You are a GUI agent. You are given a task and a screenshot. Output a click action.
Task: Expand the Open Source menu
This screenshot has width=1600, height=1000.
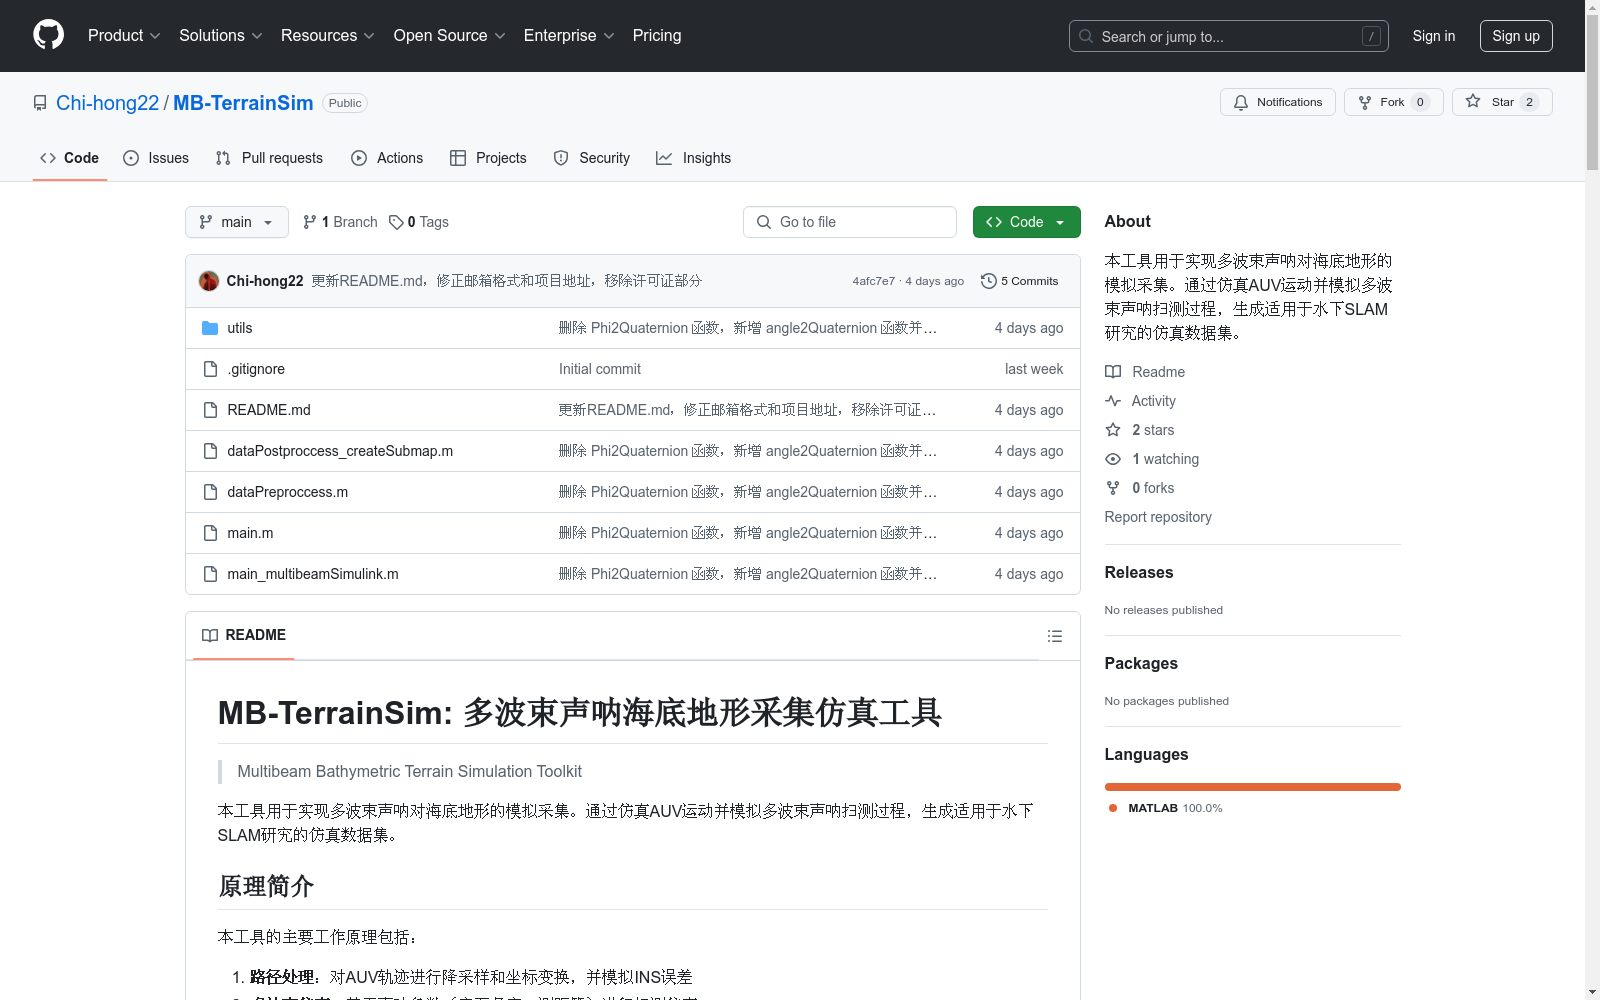click(449, 35)
